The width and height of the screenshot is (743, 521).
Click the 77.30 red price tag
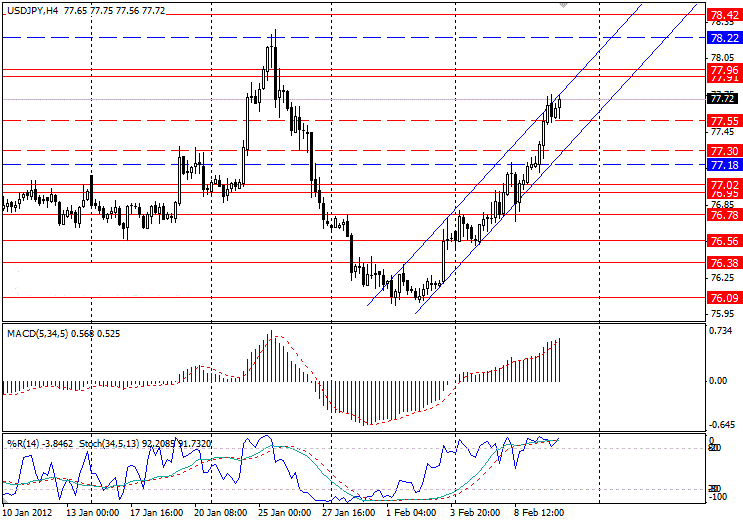pos(722,150)
